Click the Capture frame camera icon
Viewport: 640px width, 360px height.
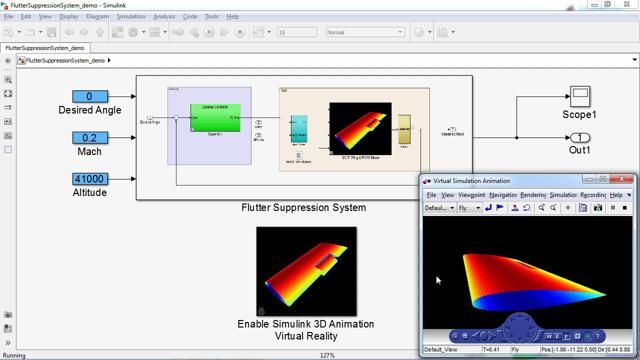pos(598,208)
